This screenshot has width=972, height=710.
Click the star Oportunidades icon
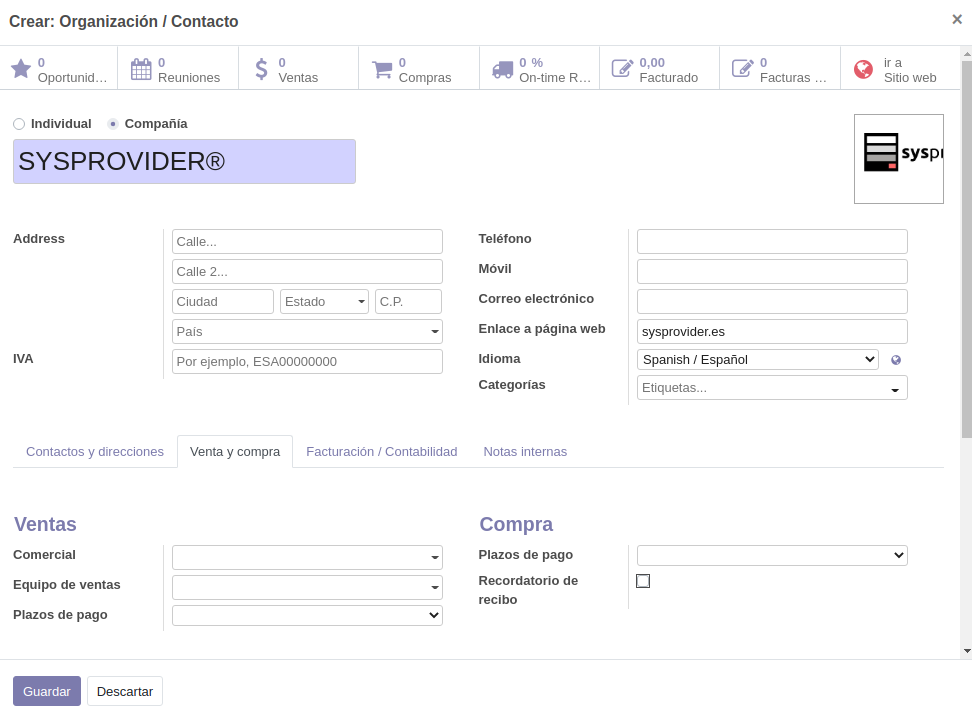(21, 69)
